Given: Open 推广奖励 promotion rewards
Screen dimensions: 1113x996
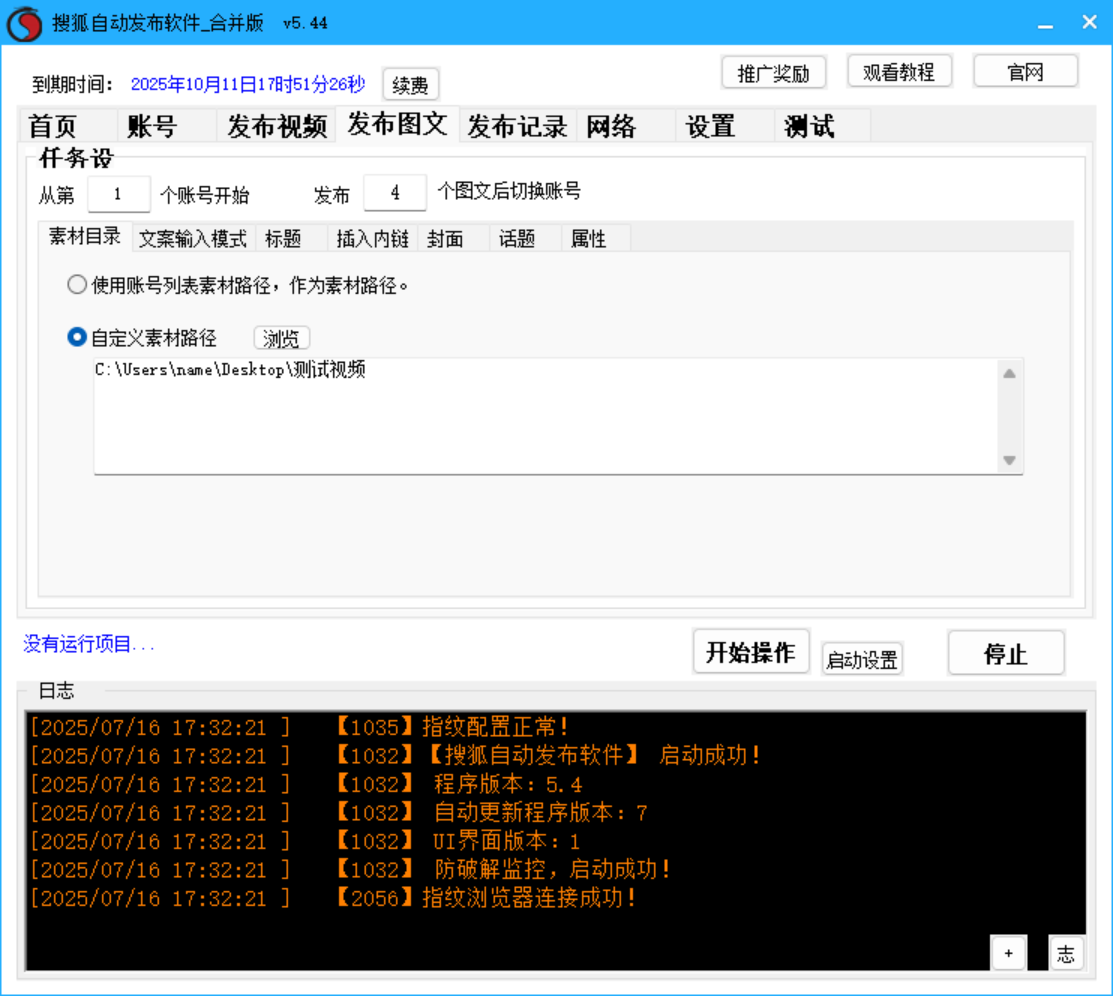Looking at the screenshot, I should click(774, 72).
